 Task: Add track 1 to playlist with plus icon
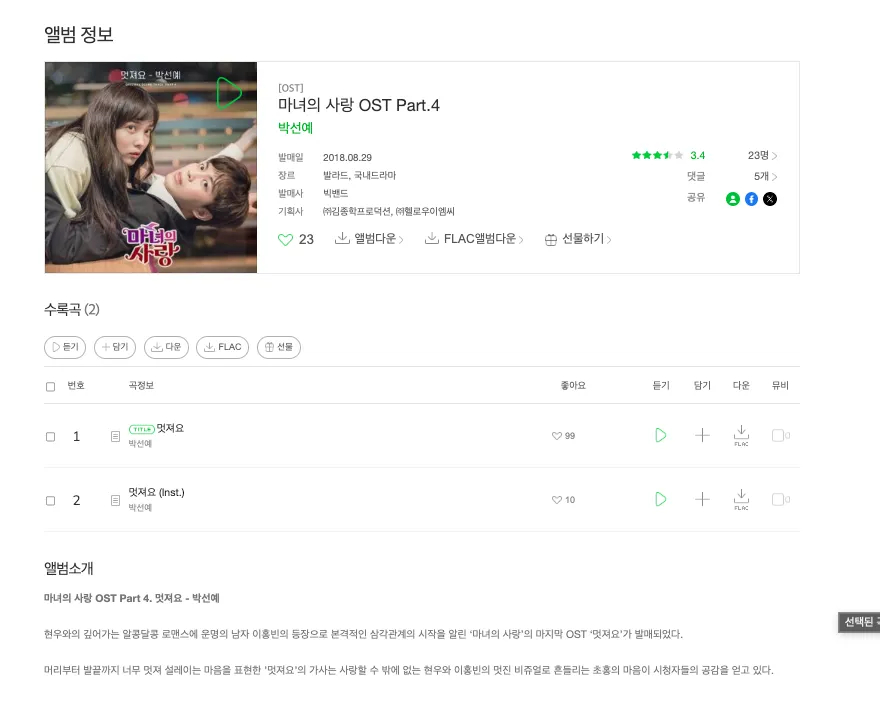point(702,435)
